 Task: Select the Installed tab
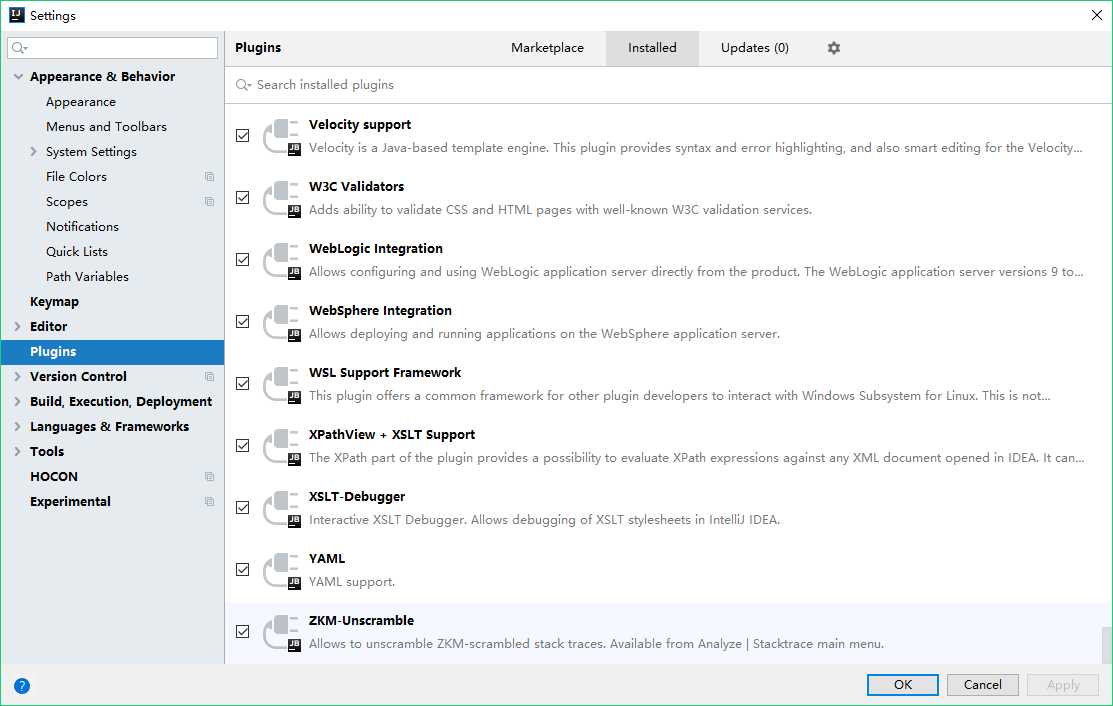coord(652,48)
